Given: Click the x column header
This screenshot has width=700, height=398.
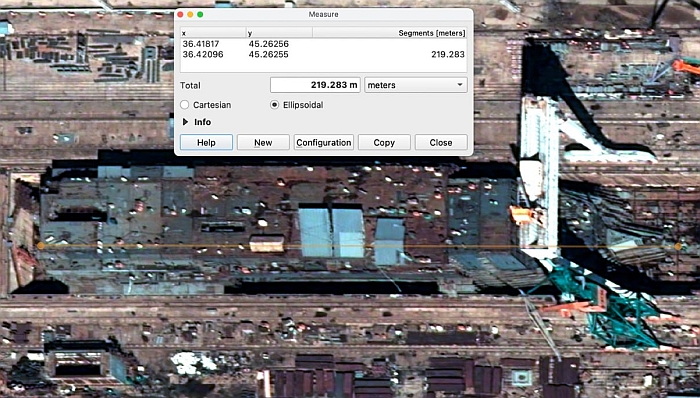Looking at the screenshot, I should tap(213, 33).
